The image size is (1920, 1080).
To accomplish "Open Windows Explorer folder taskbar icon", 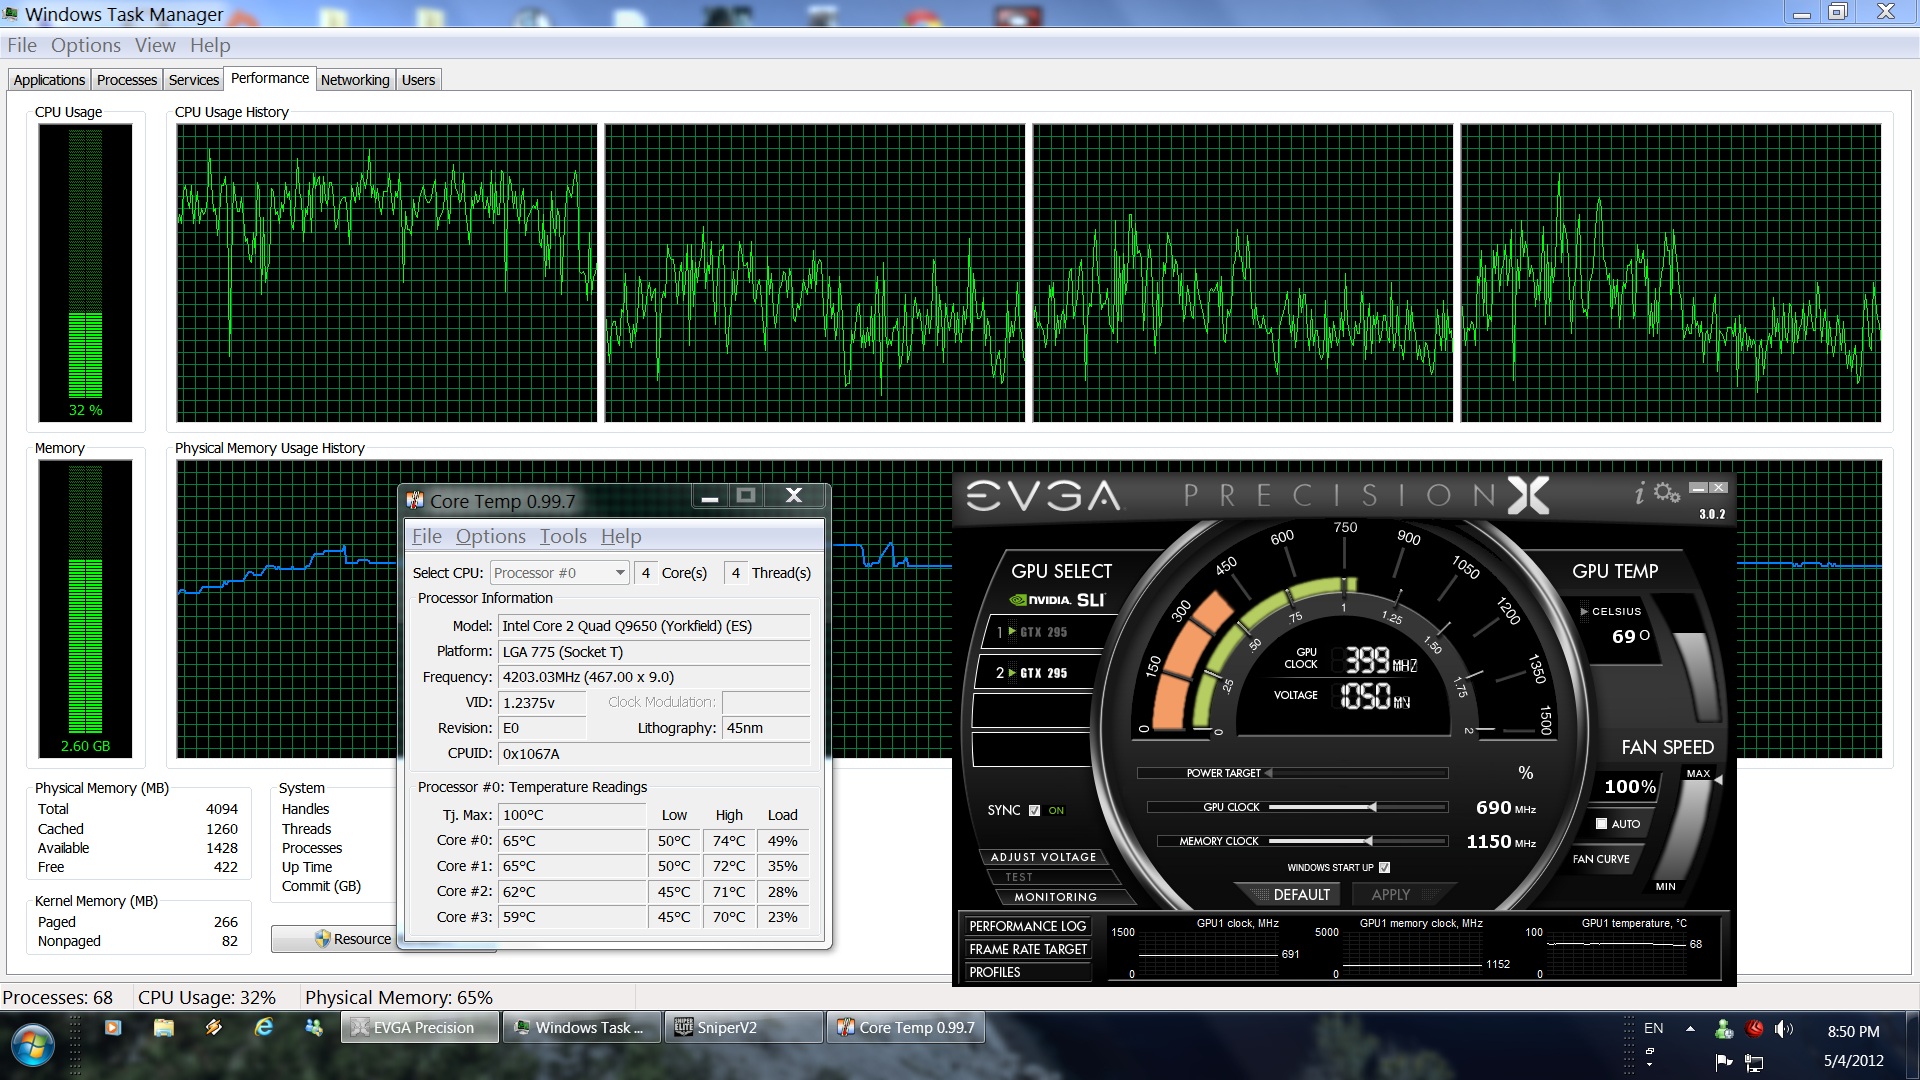I will pos(164,1027).
